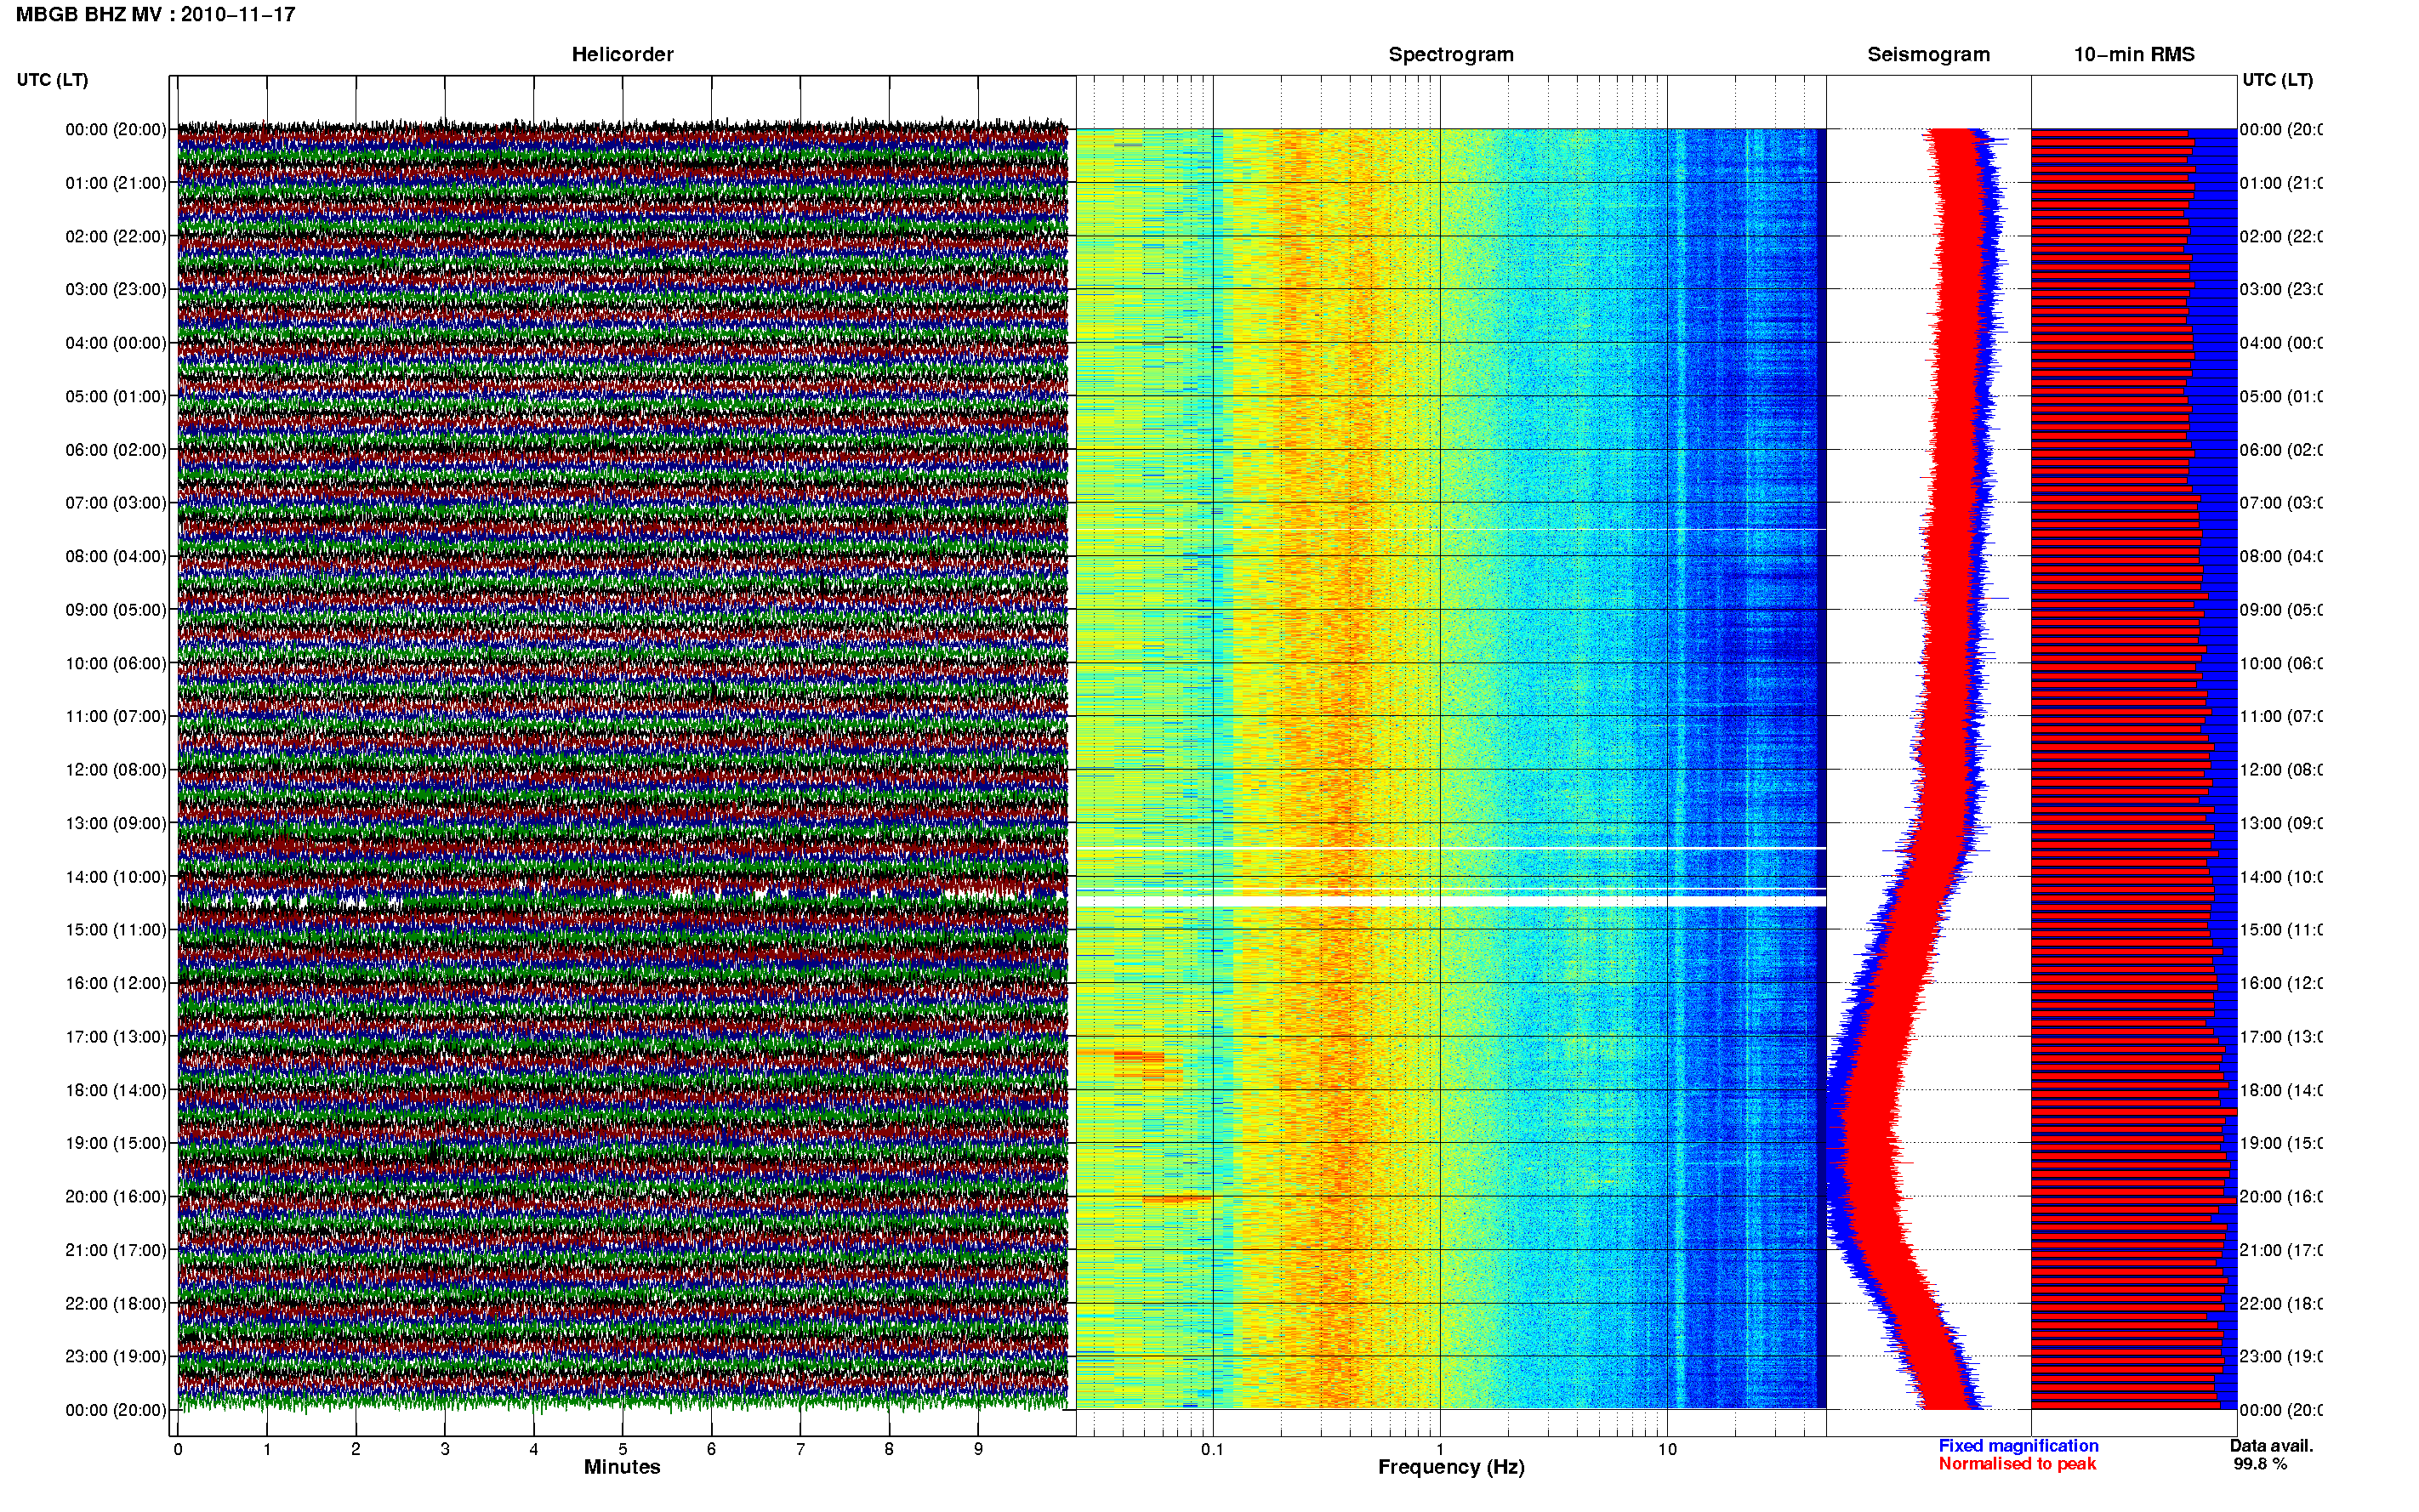The image size is (2419, 1512).
Task: Select the left time label '17:00 (13:00)'
Action: pos(116,1037)
